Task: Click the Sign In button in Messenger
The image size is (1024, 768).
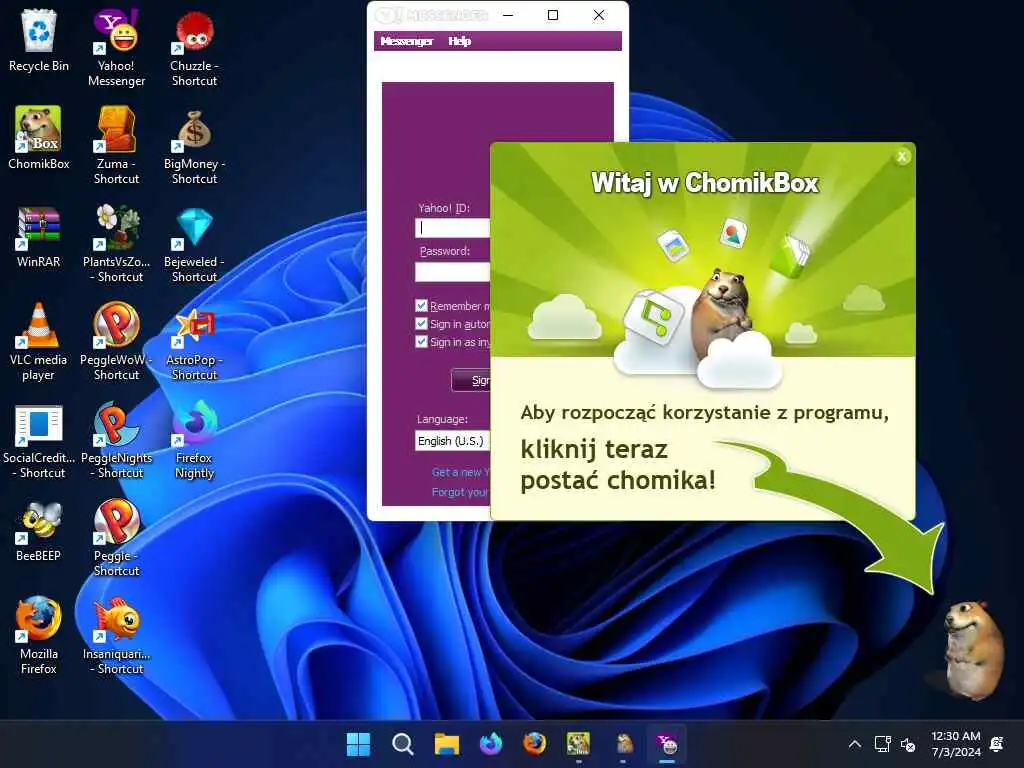Action: (x=471, y=380)
